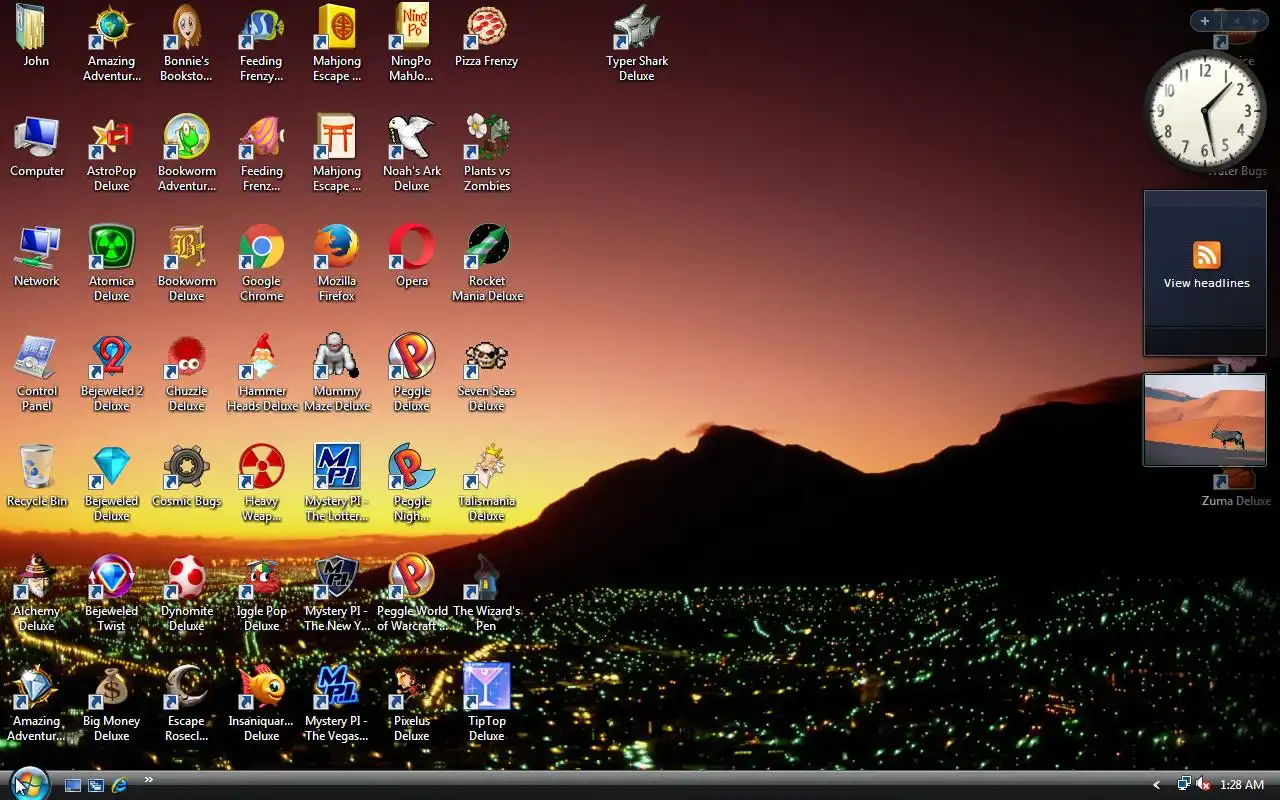Expand hidden Quick Launch items chevron
Screen dimensions: 1280x800
[148, 780]
